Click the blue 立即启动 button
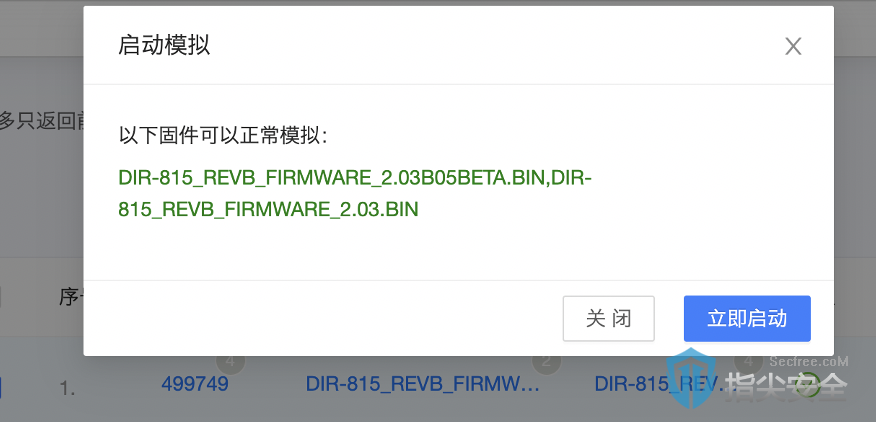This screenshot has width=876, height=422. tap(747, 319)
